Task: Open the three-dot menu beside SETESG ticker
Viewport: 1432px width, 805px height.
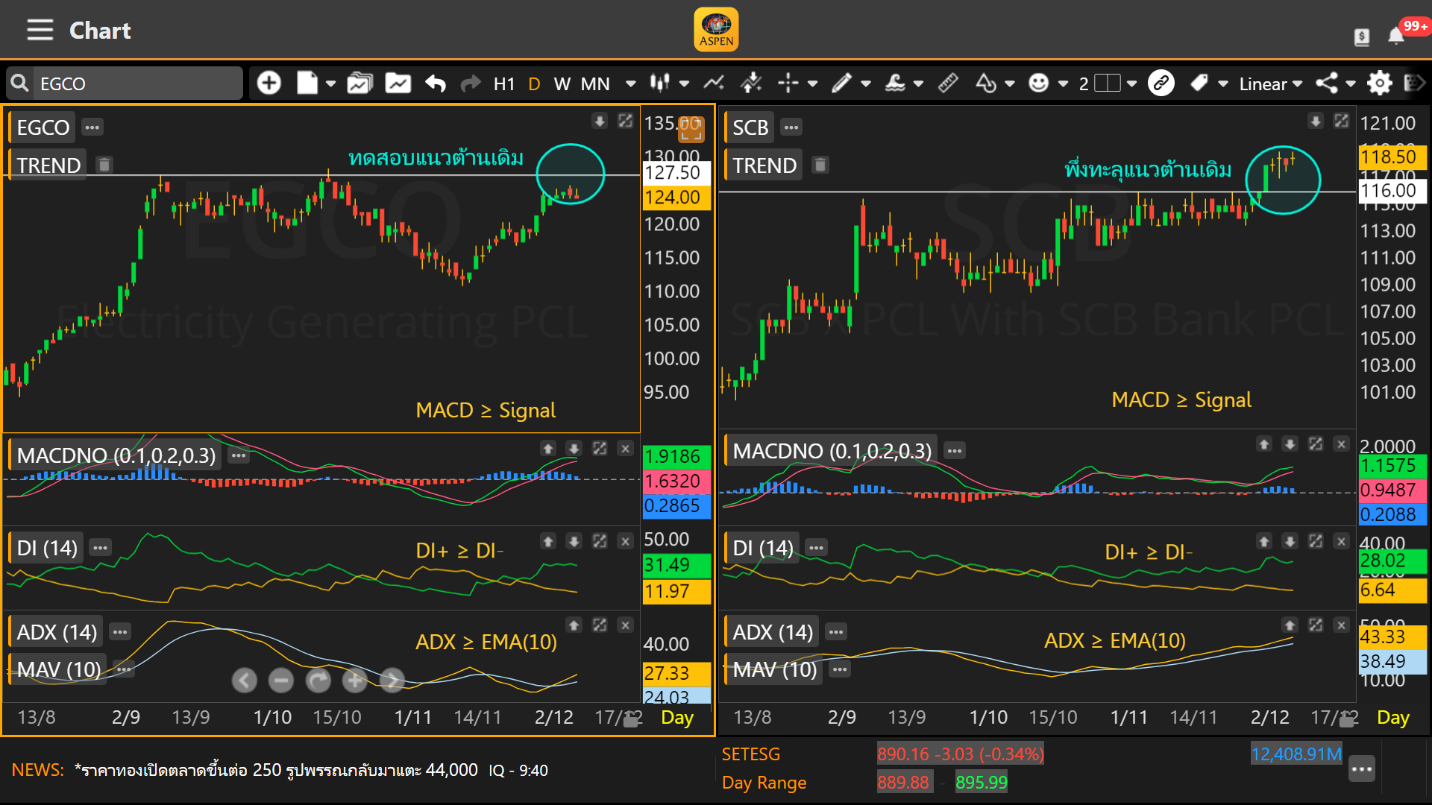Action: point(1362,769)
